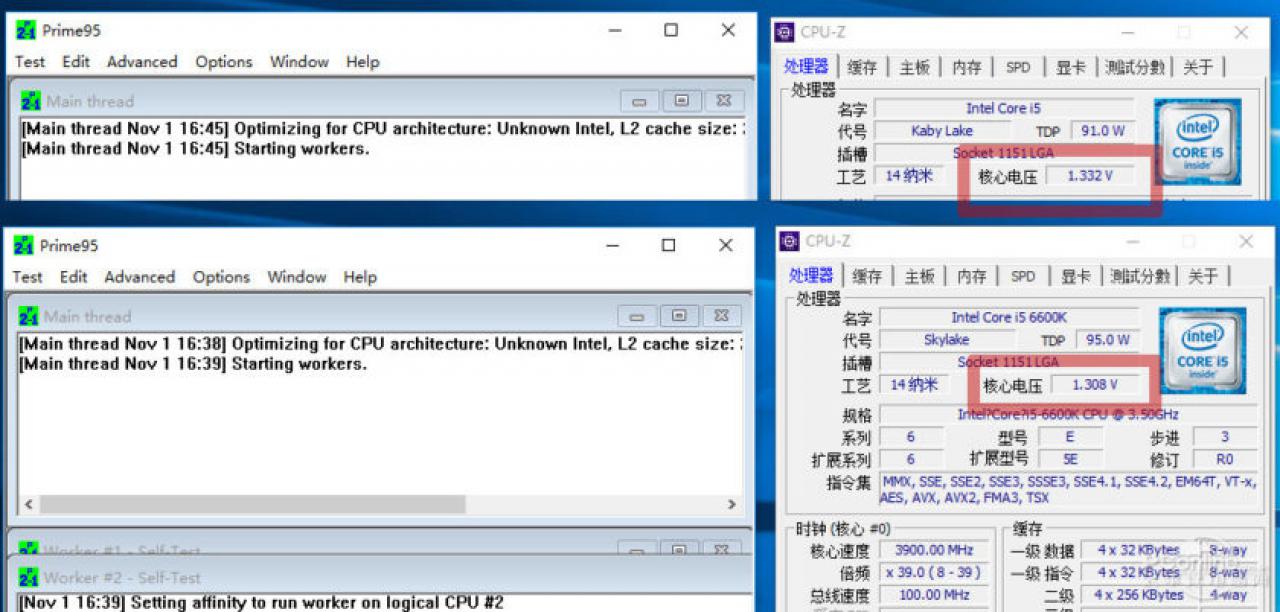
Task: Click the 95.0 W TDP value
Action: coord(1108,340)
